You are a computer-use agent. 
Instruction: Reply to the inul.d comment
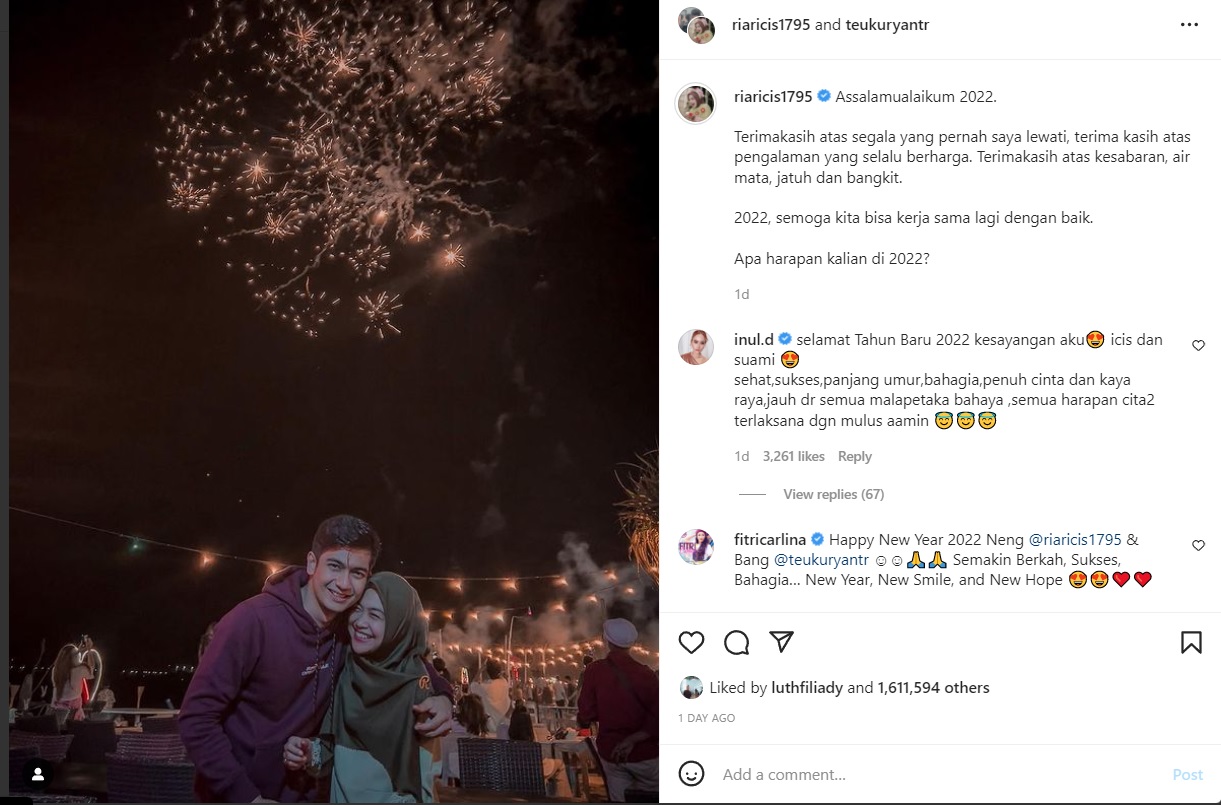pos(854,456)
